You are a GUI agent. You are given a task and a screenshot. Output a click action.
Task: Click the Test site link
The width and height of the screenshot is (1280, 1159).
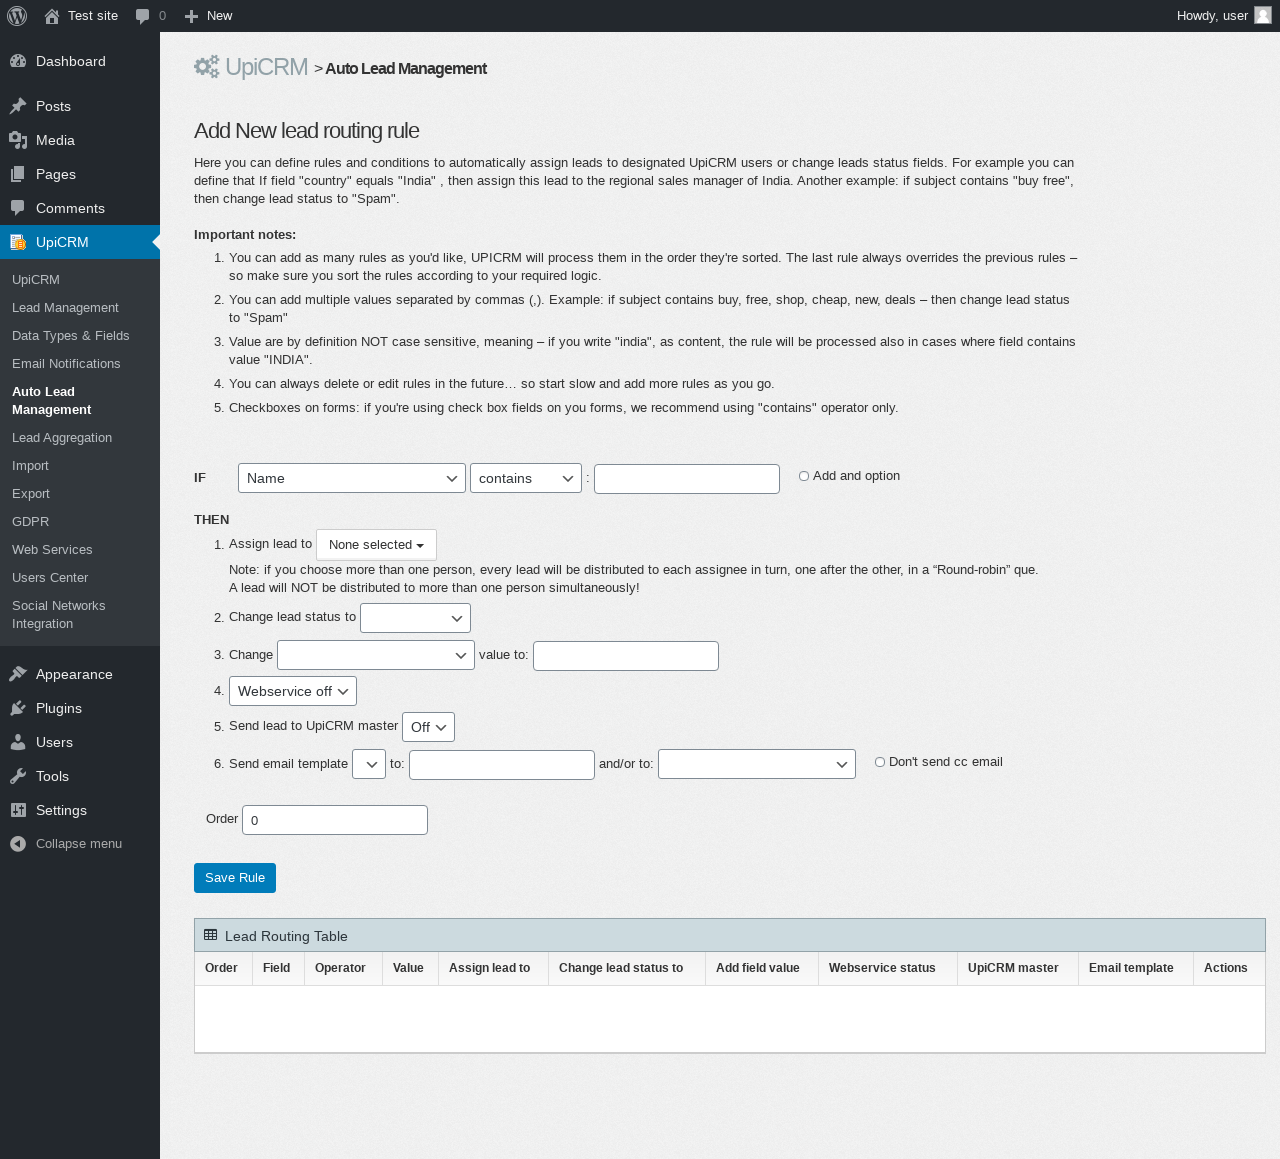point(93,16)
